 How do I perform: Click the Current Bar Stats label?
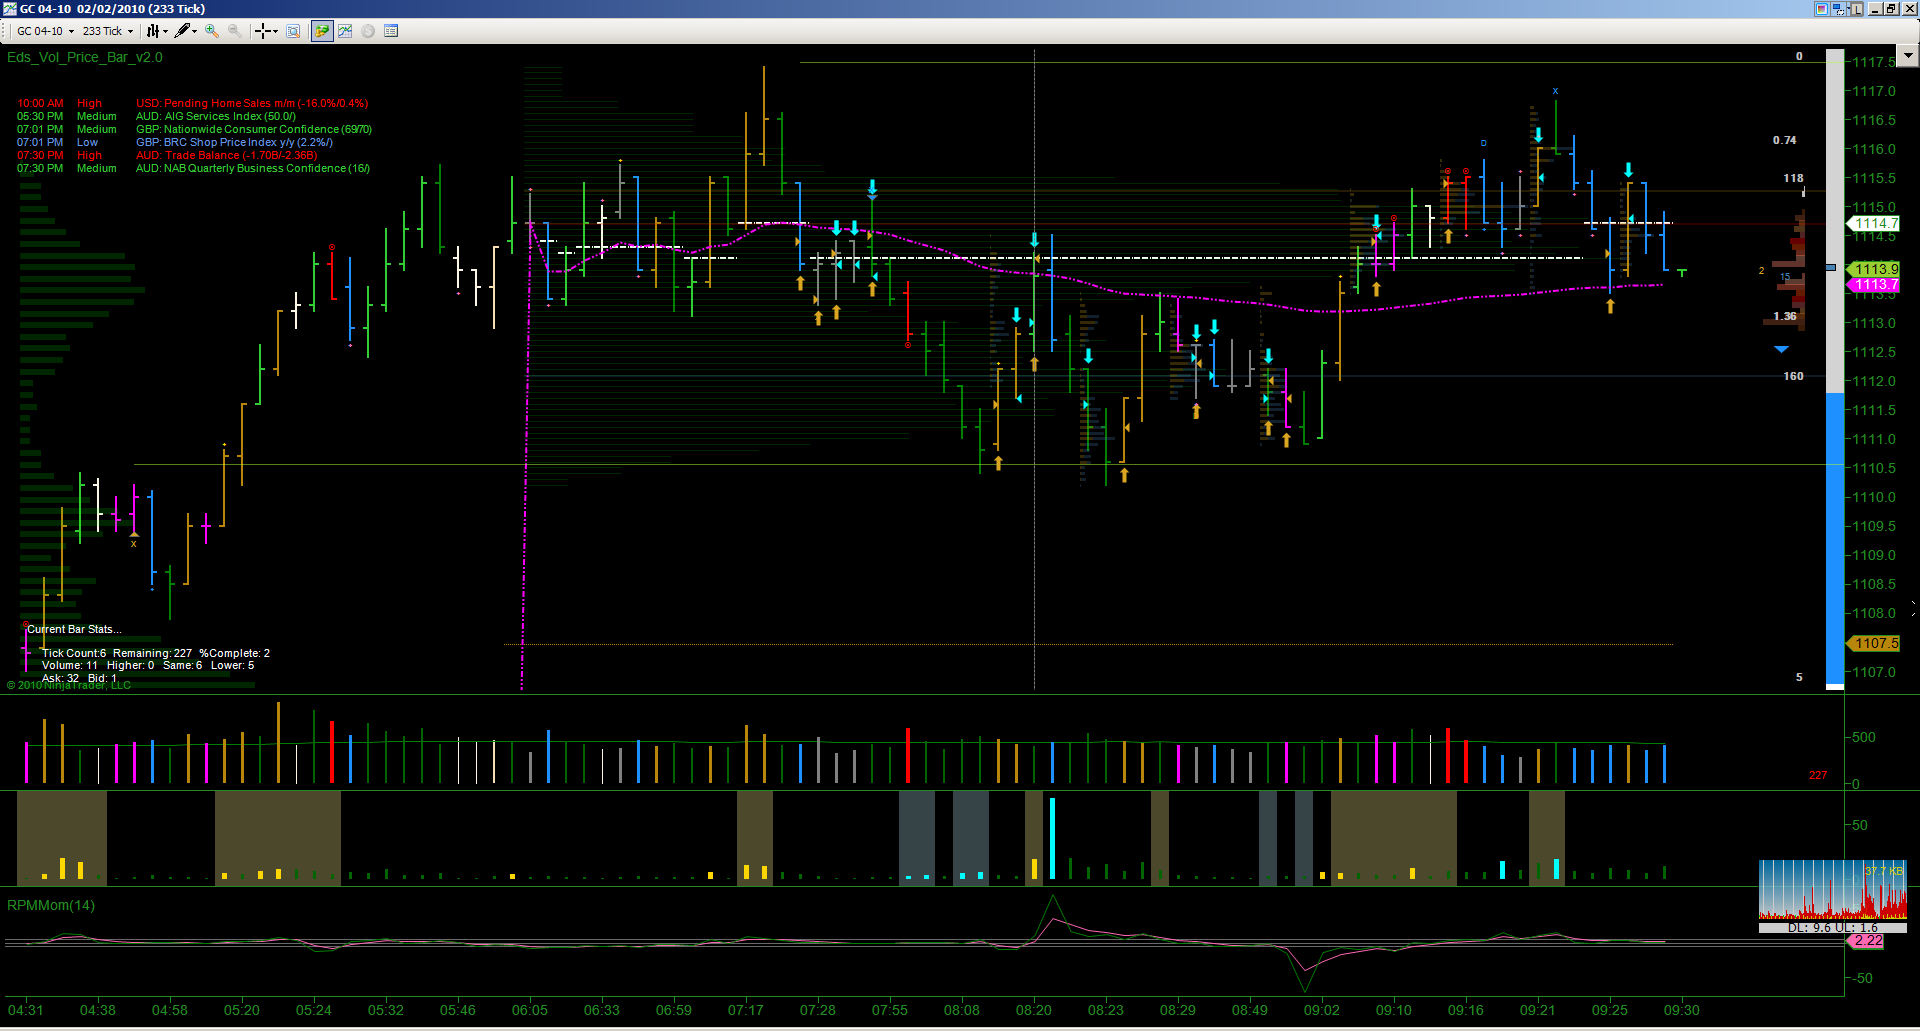point(74,629)
